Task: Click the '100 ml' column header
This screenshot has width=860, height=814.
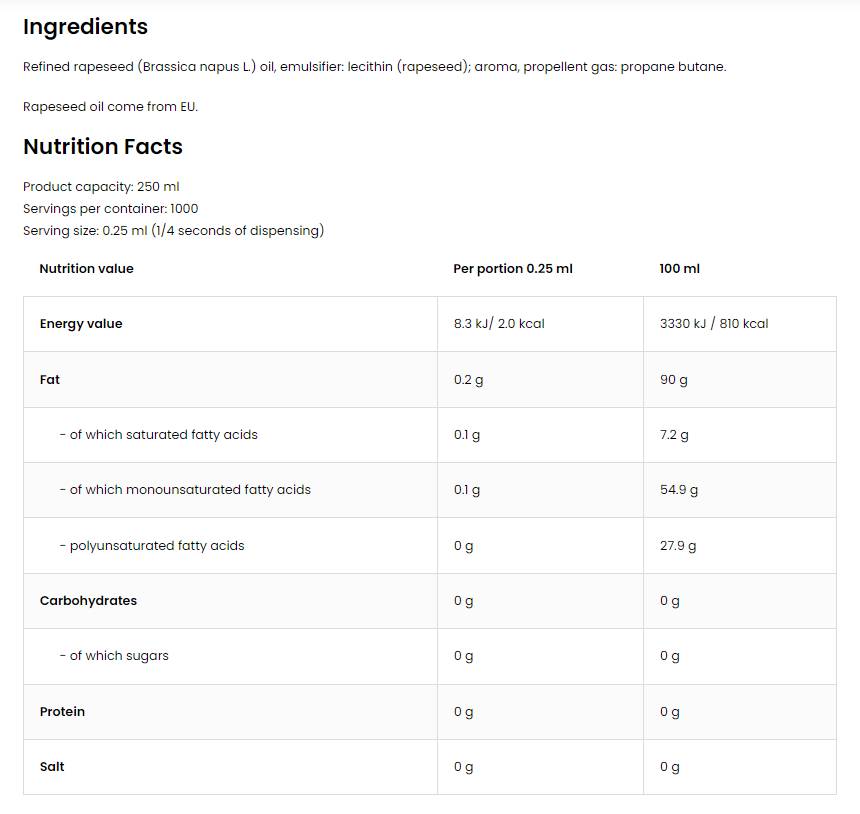Action: [x=680, y=269]
